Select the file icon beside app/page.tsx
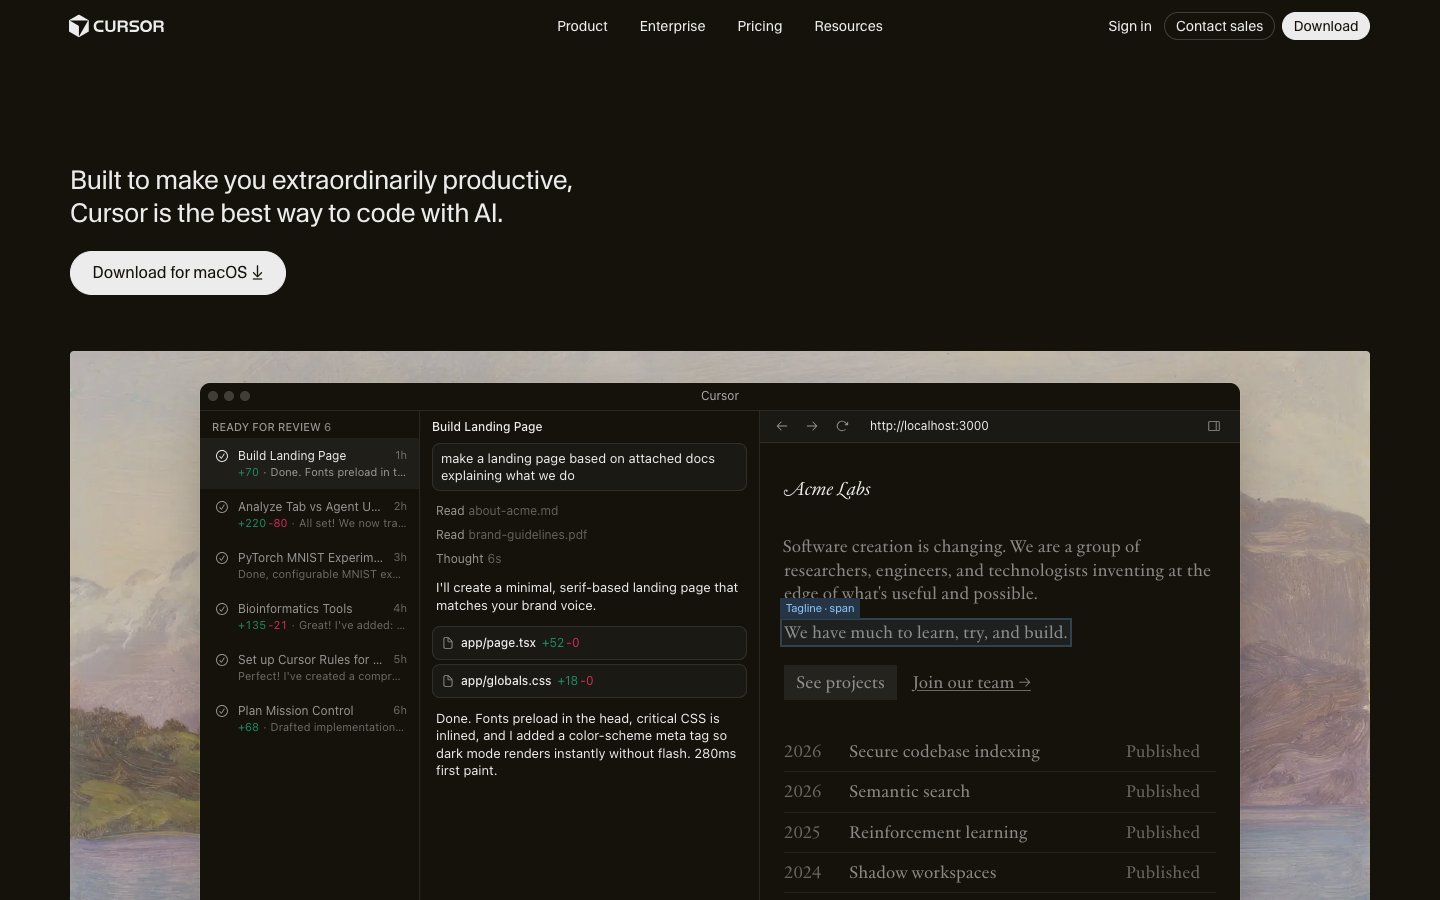Screen dimensions: 1440x900 pos(449,643)
